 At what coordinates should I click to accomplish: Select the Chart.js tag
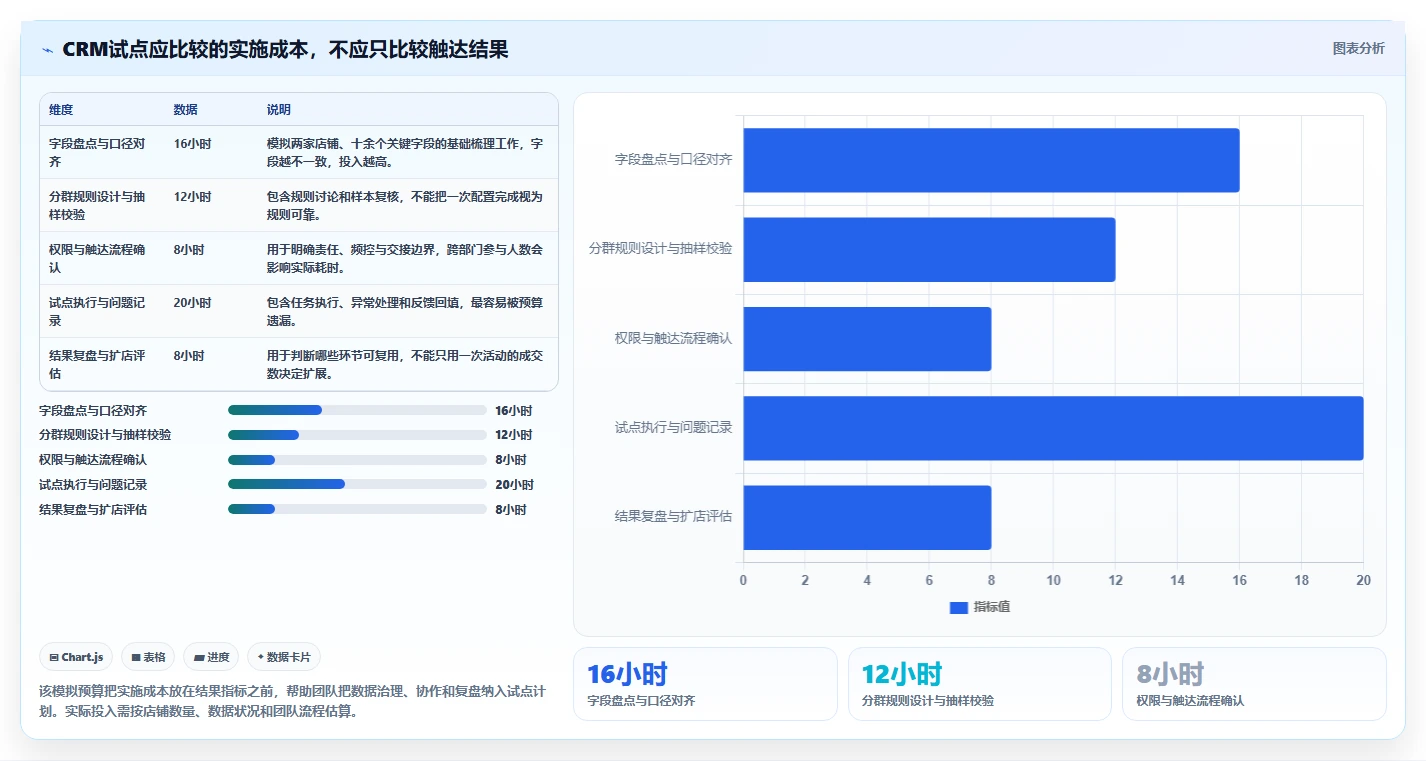pyautogui.click(x=77, y=657)
